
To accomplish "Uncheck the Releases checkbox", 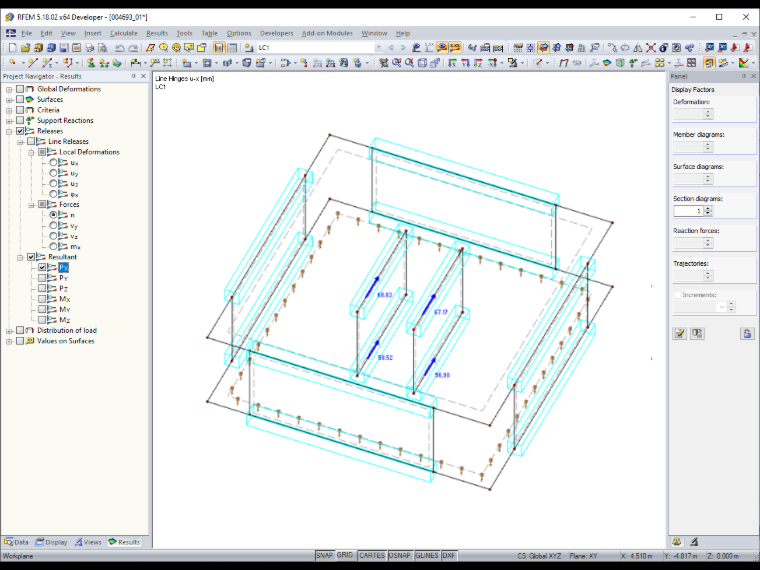I will (20, 131).
